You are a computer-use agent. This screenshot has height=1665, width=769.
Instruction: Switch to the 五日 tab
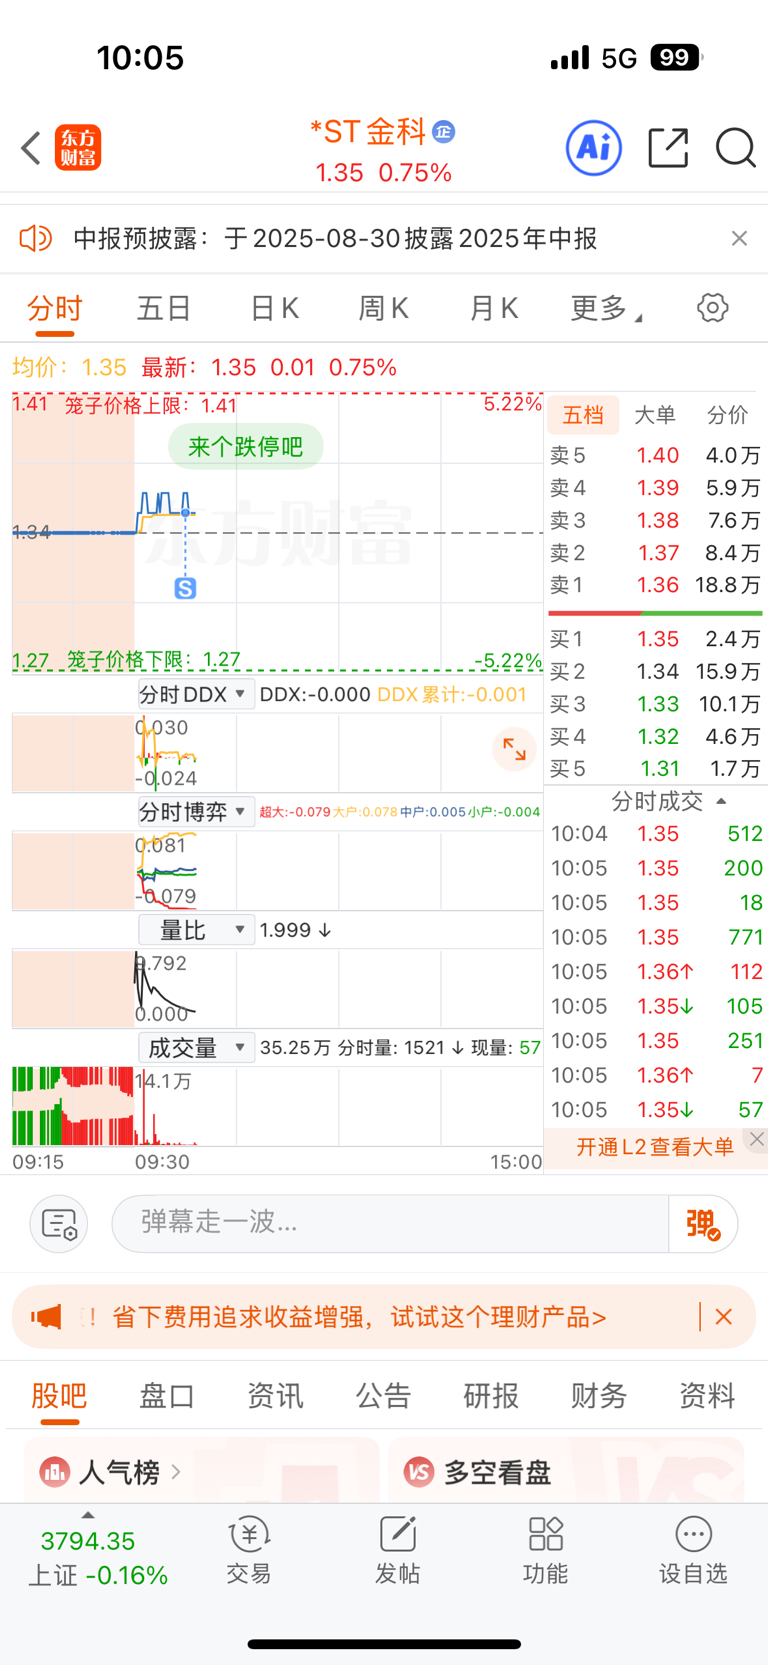[x=164, y=309]
